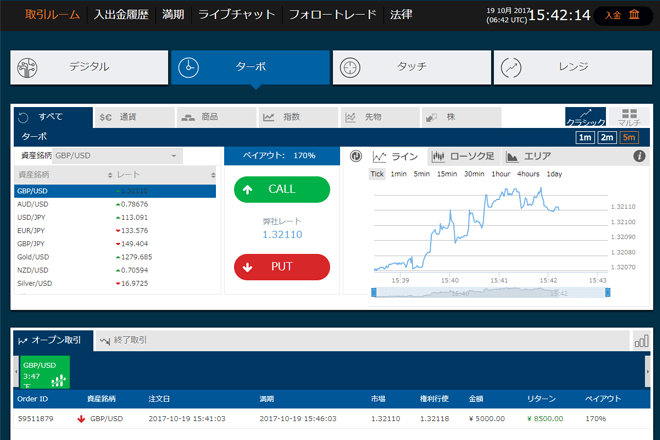
Task: Choose the 1m expiry
Action: point(585,137)
